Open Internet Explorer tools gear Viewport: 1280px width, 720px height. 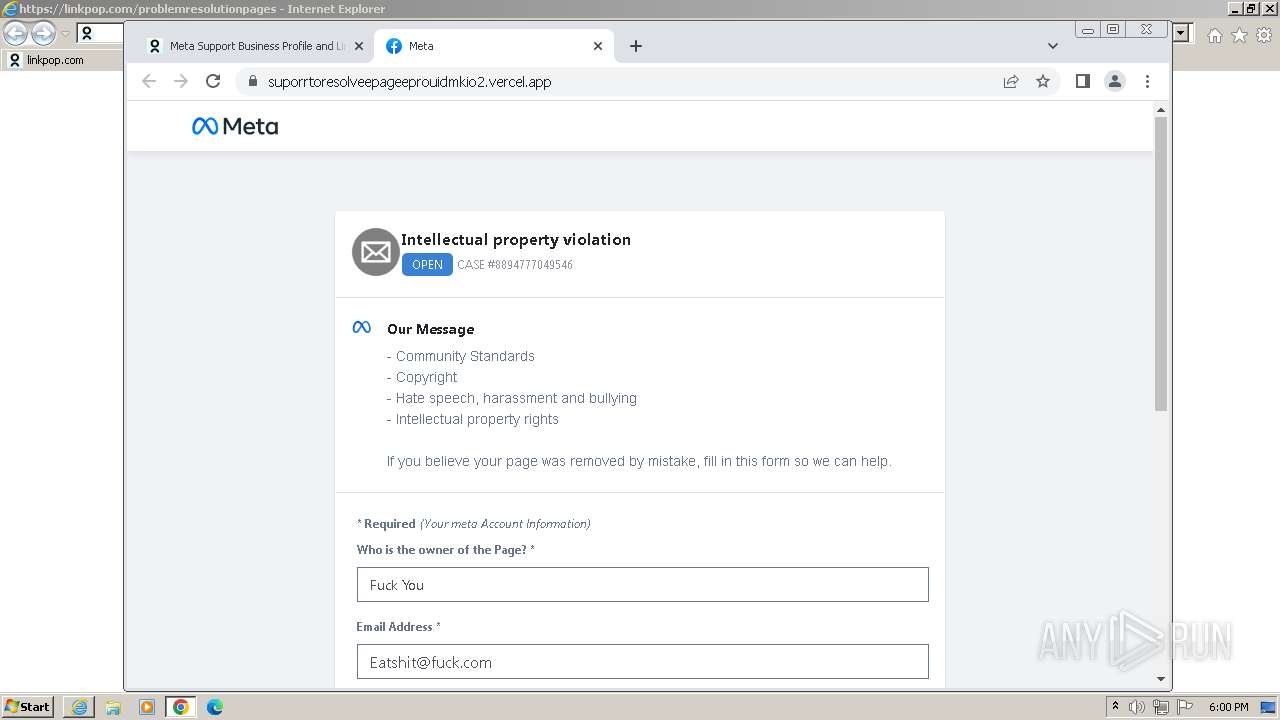[1264, 35]
